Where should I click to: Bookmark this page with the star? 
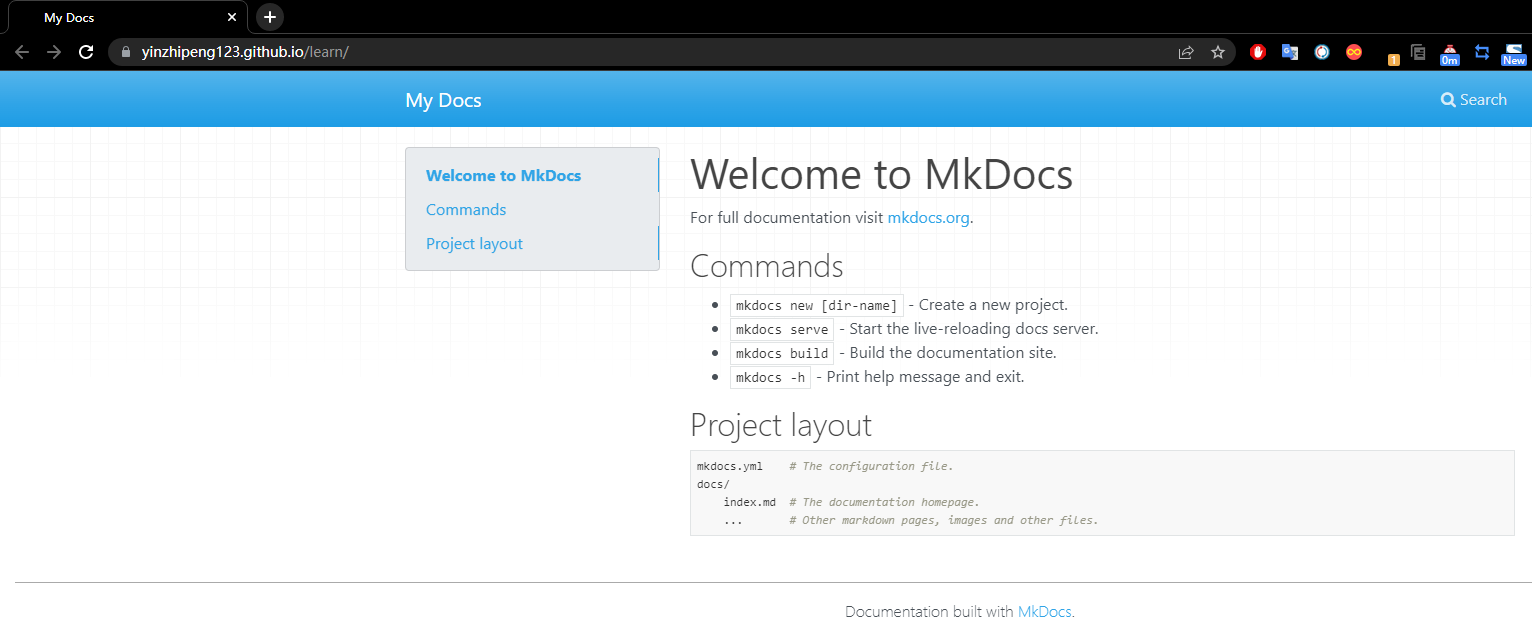tap(1218, 52)
